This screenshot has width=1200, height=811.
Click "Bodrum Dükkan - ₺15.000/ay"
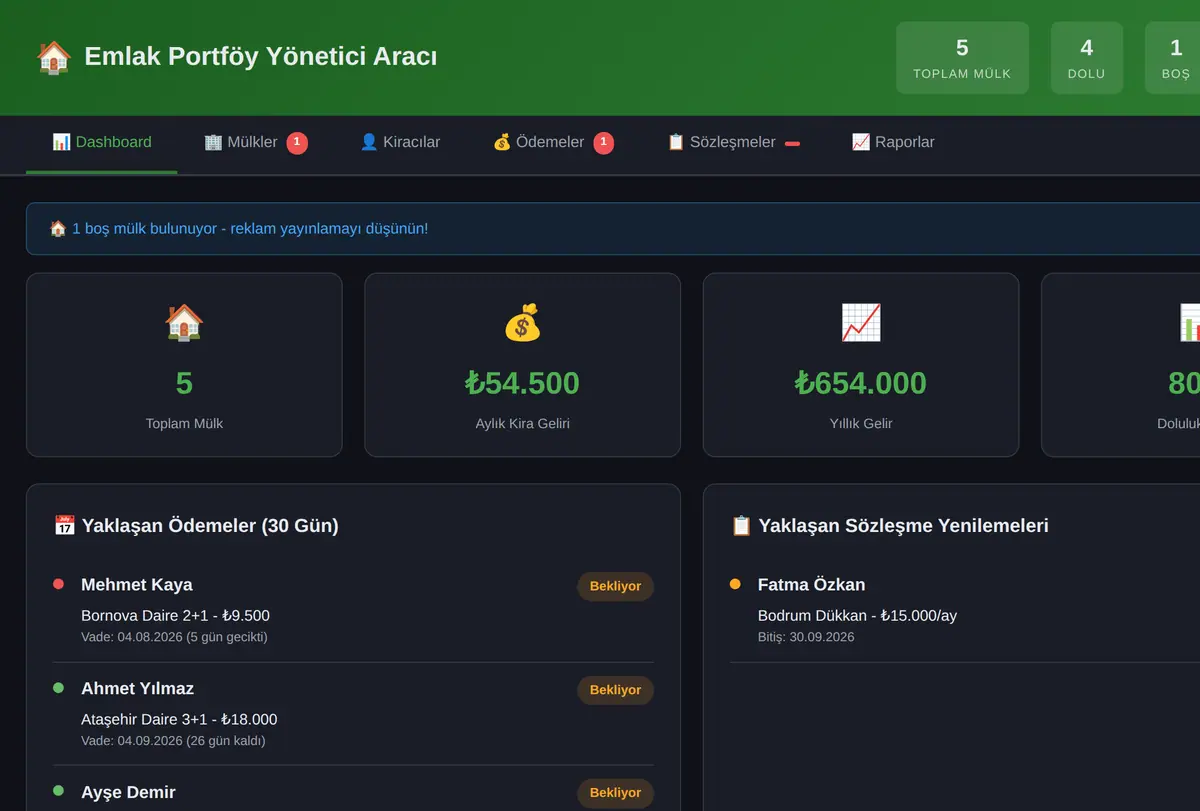coord(857,616)
